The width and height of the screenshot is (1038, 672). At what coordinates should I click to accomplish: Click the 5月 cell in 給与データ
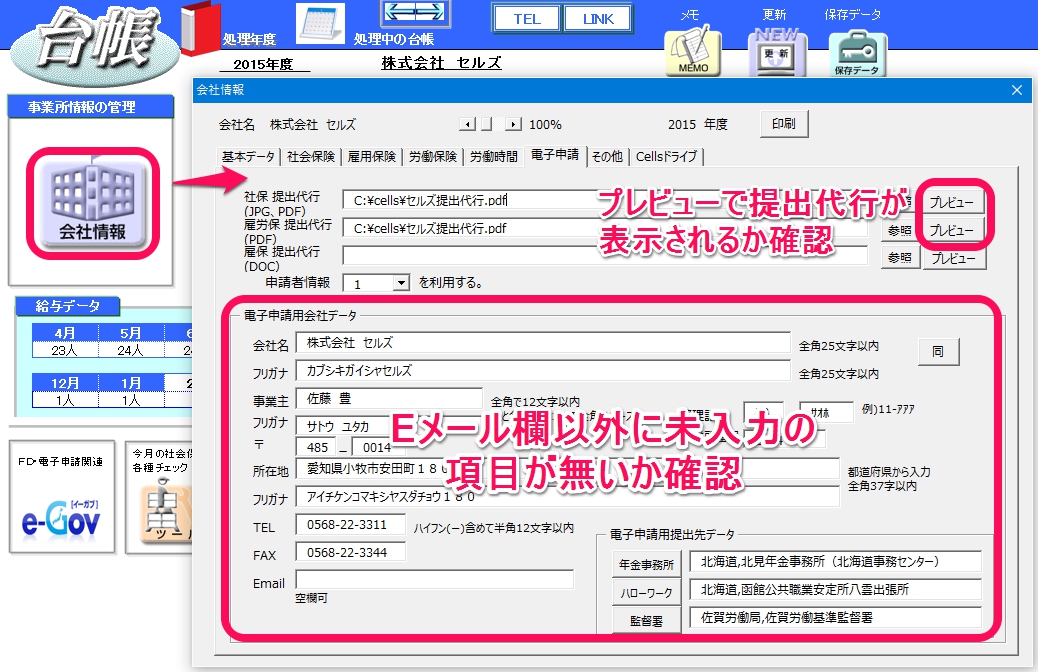click(131, 333)
